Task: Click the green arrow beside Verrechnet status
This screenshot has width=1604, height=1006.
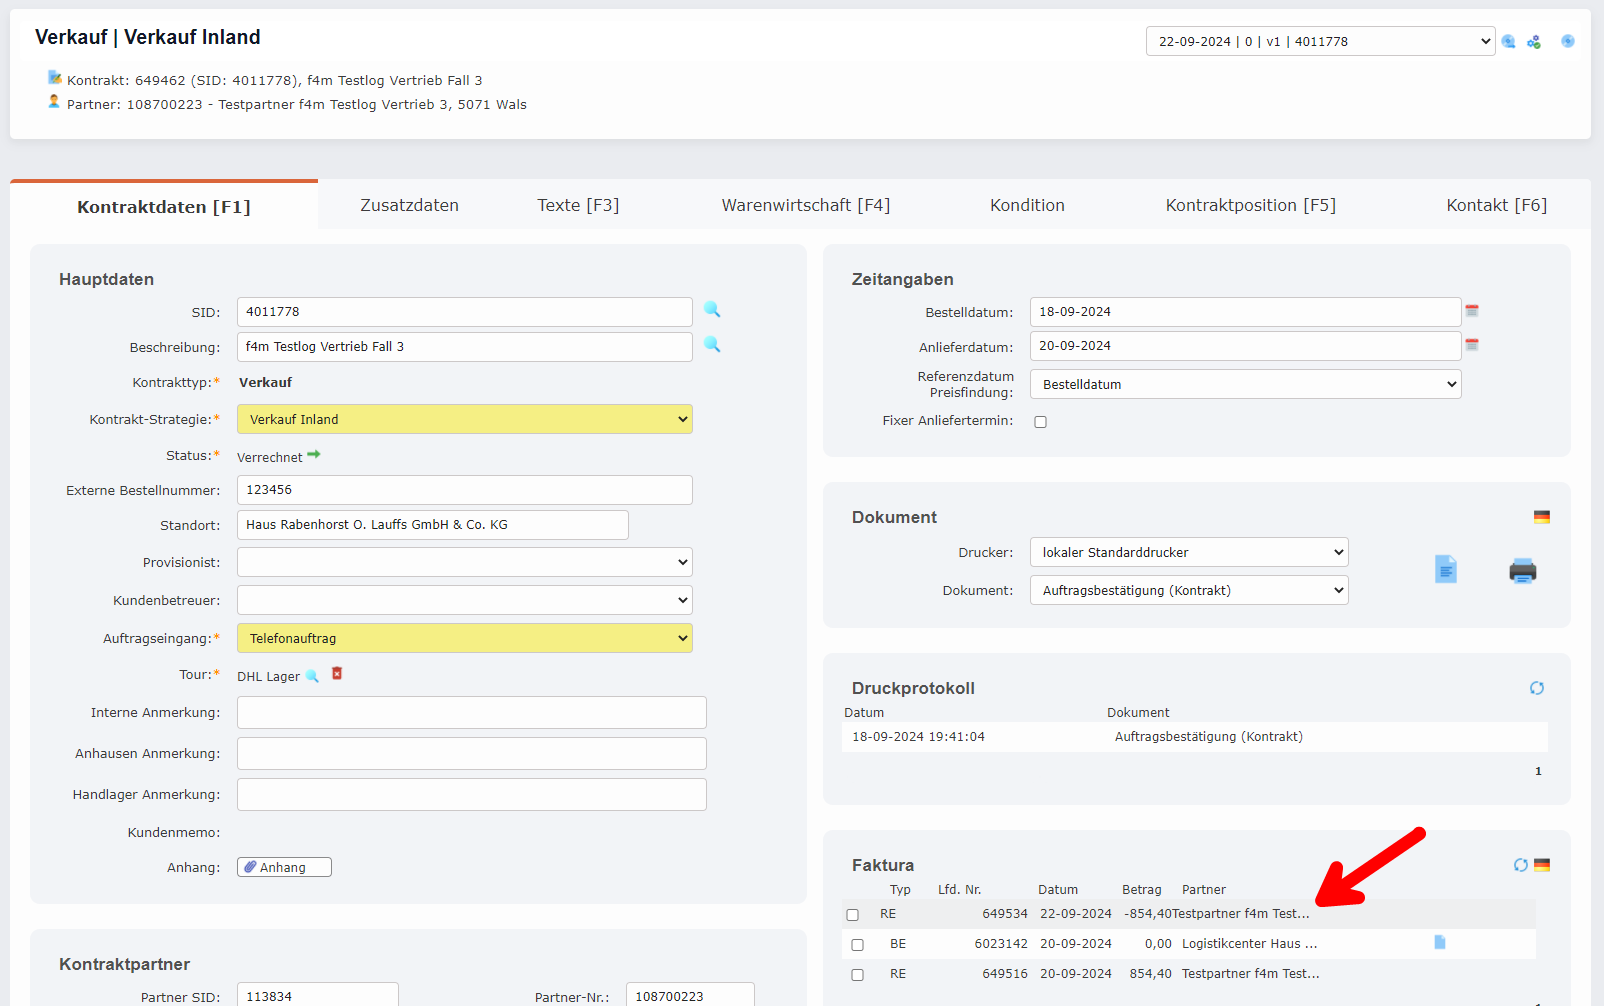Action: [313, 454]
